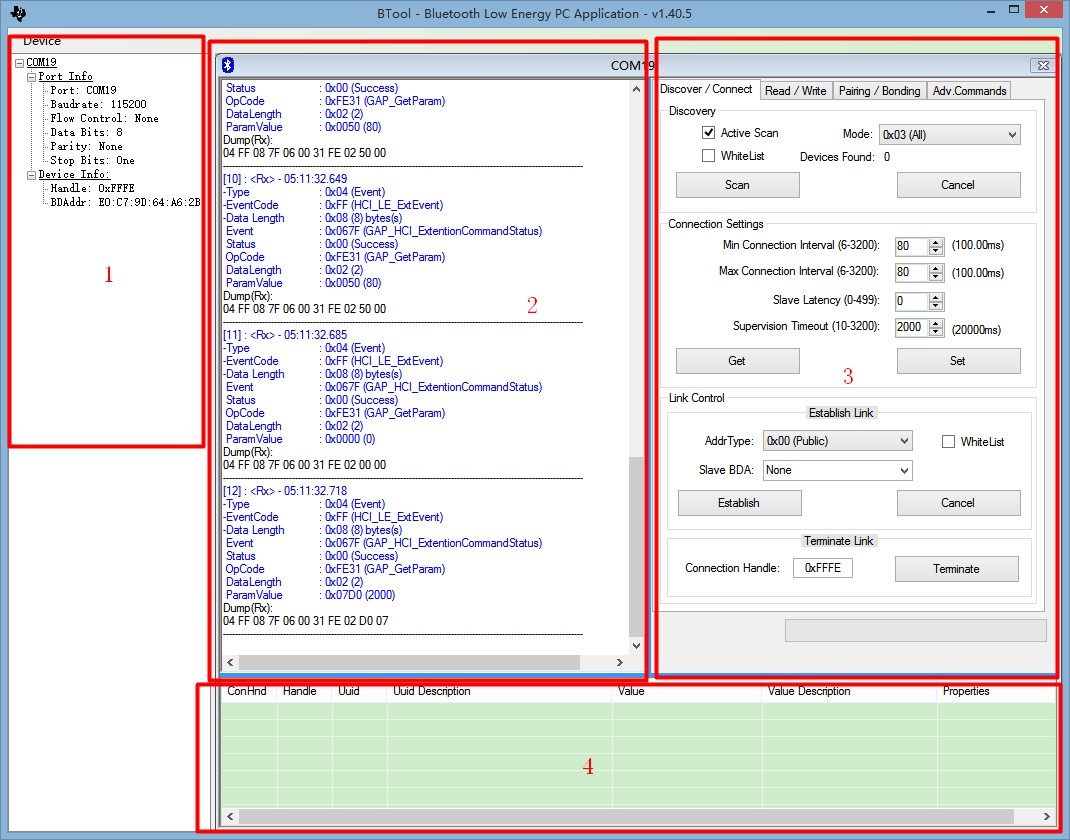The width and height of the screenshot is (1070, 840).
Task: Click the ConHnd column header
Action: (x=249, y=691)
